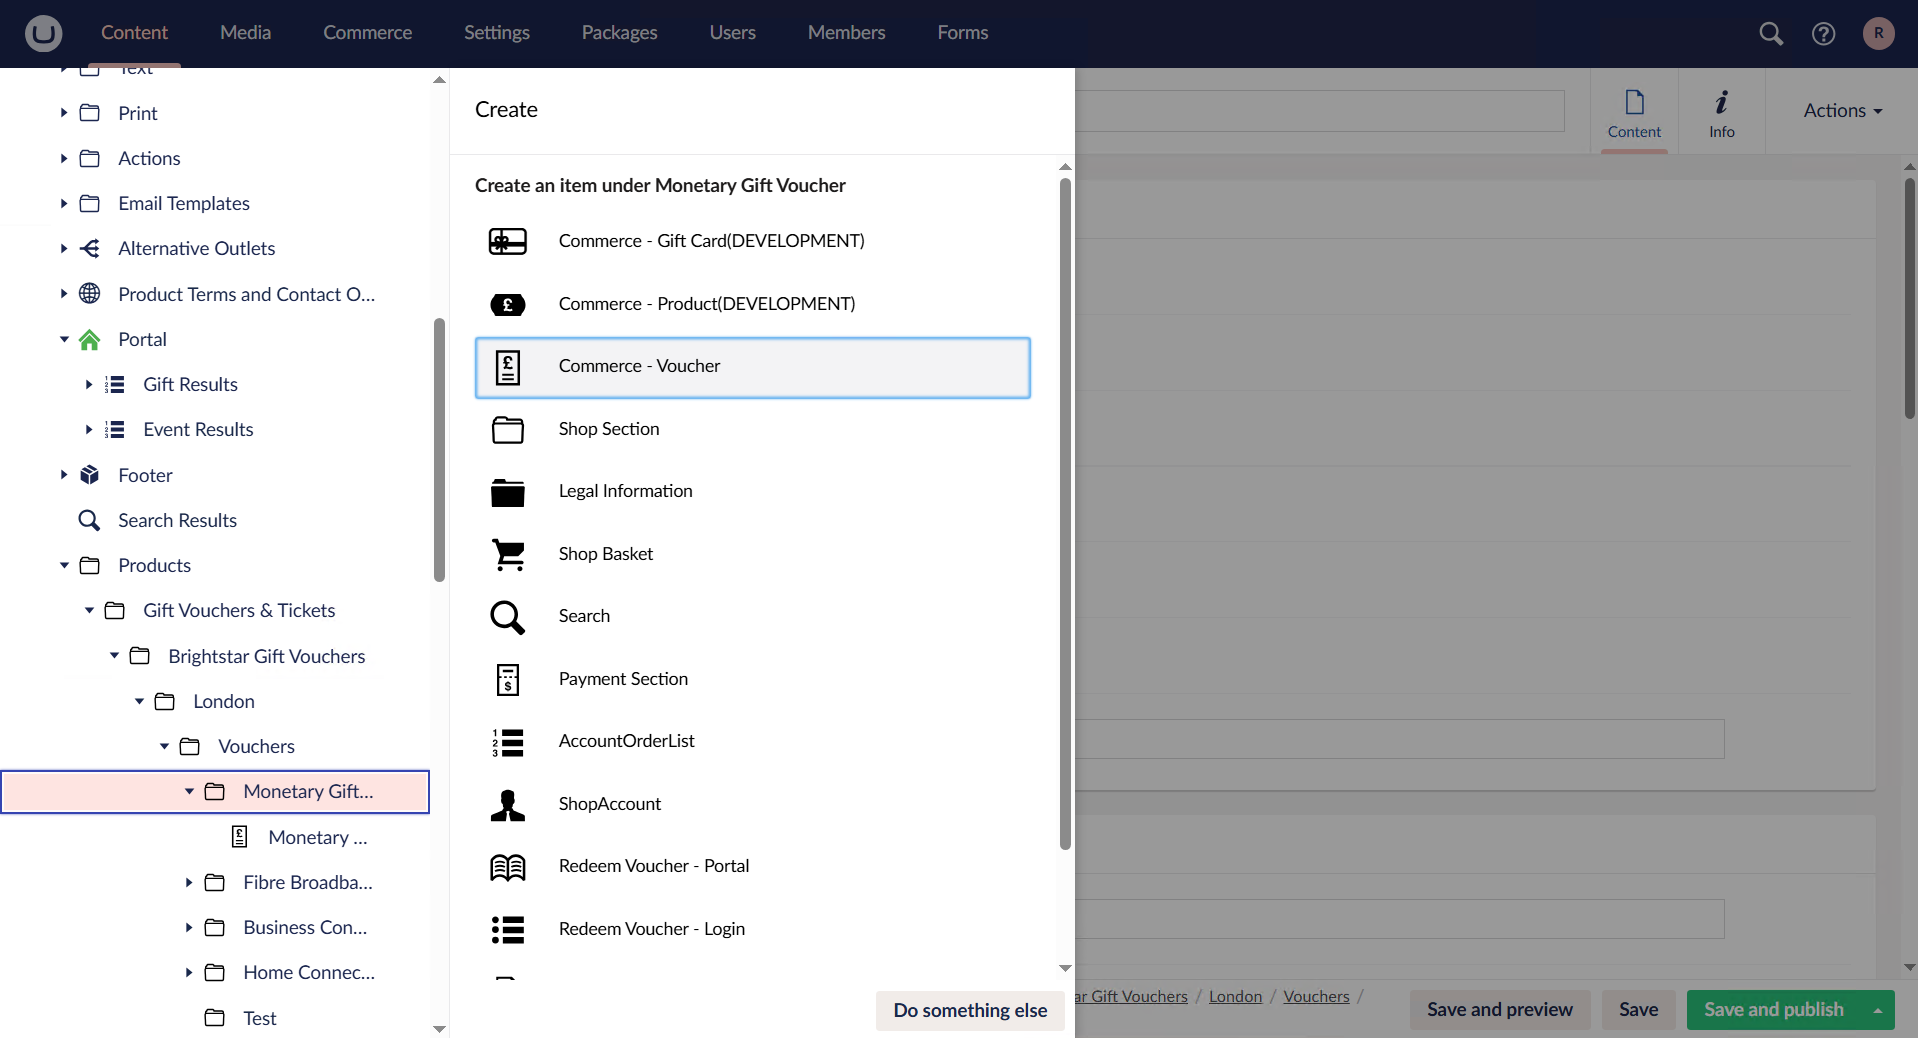This screenshot has width=1918, height=1038.
Task: Select the Commerce - Gift Card item type icon
Action: pos(507,241)
